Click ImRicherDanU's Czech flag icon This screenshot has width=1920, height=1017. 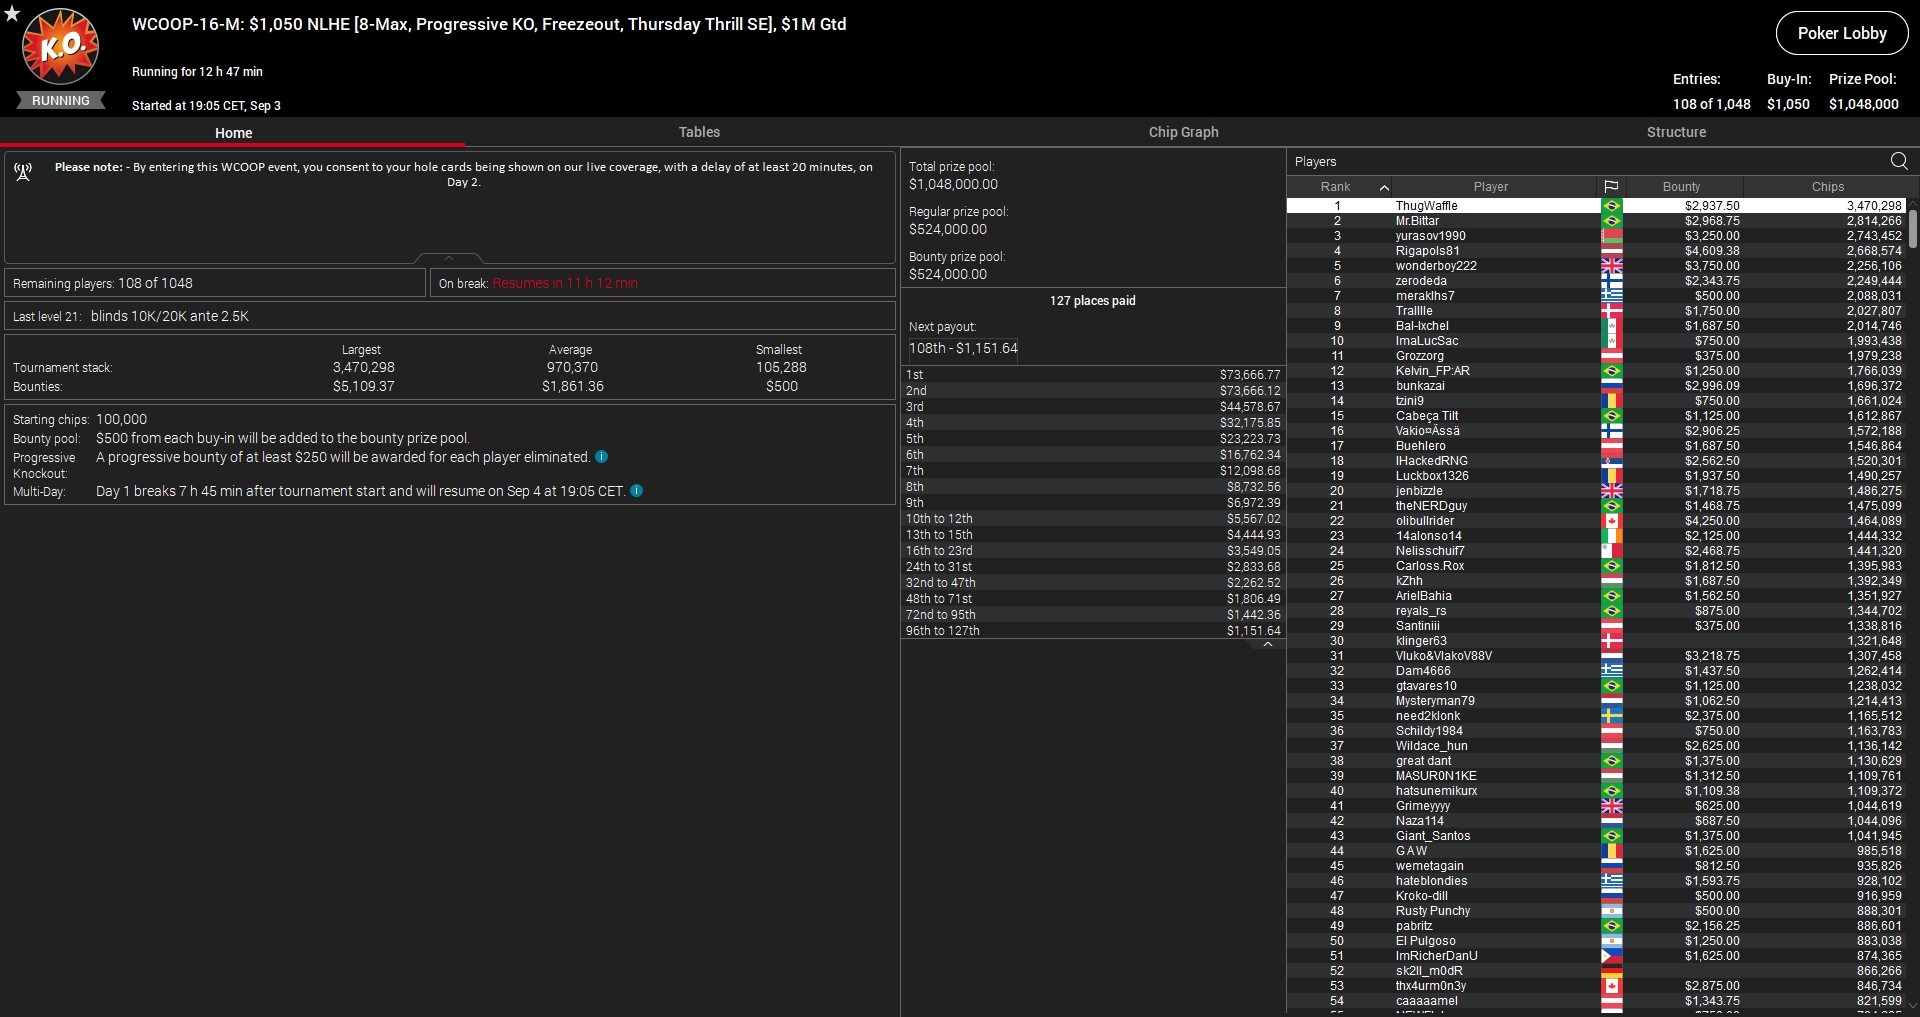1611,956
